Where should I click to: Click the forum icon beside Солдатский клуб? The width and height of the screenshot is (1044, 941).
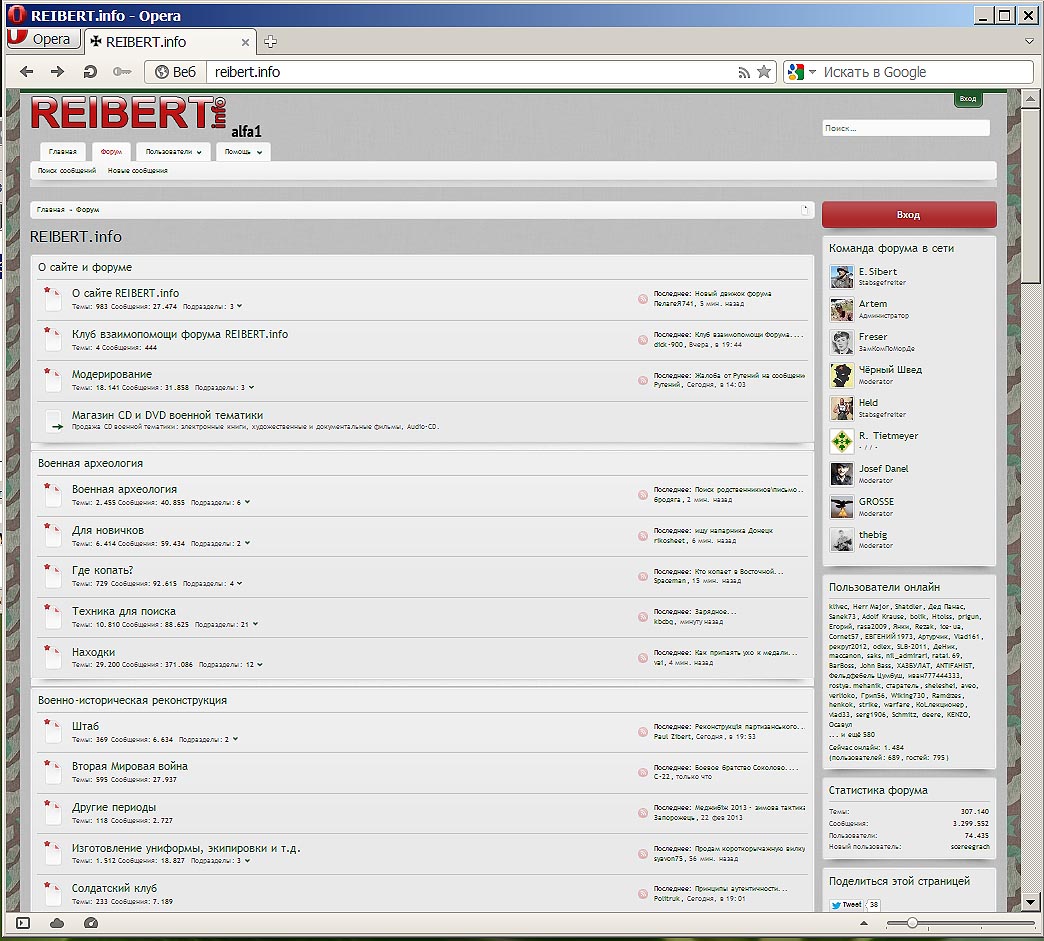[53, 893]
